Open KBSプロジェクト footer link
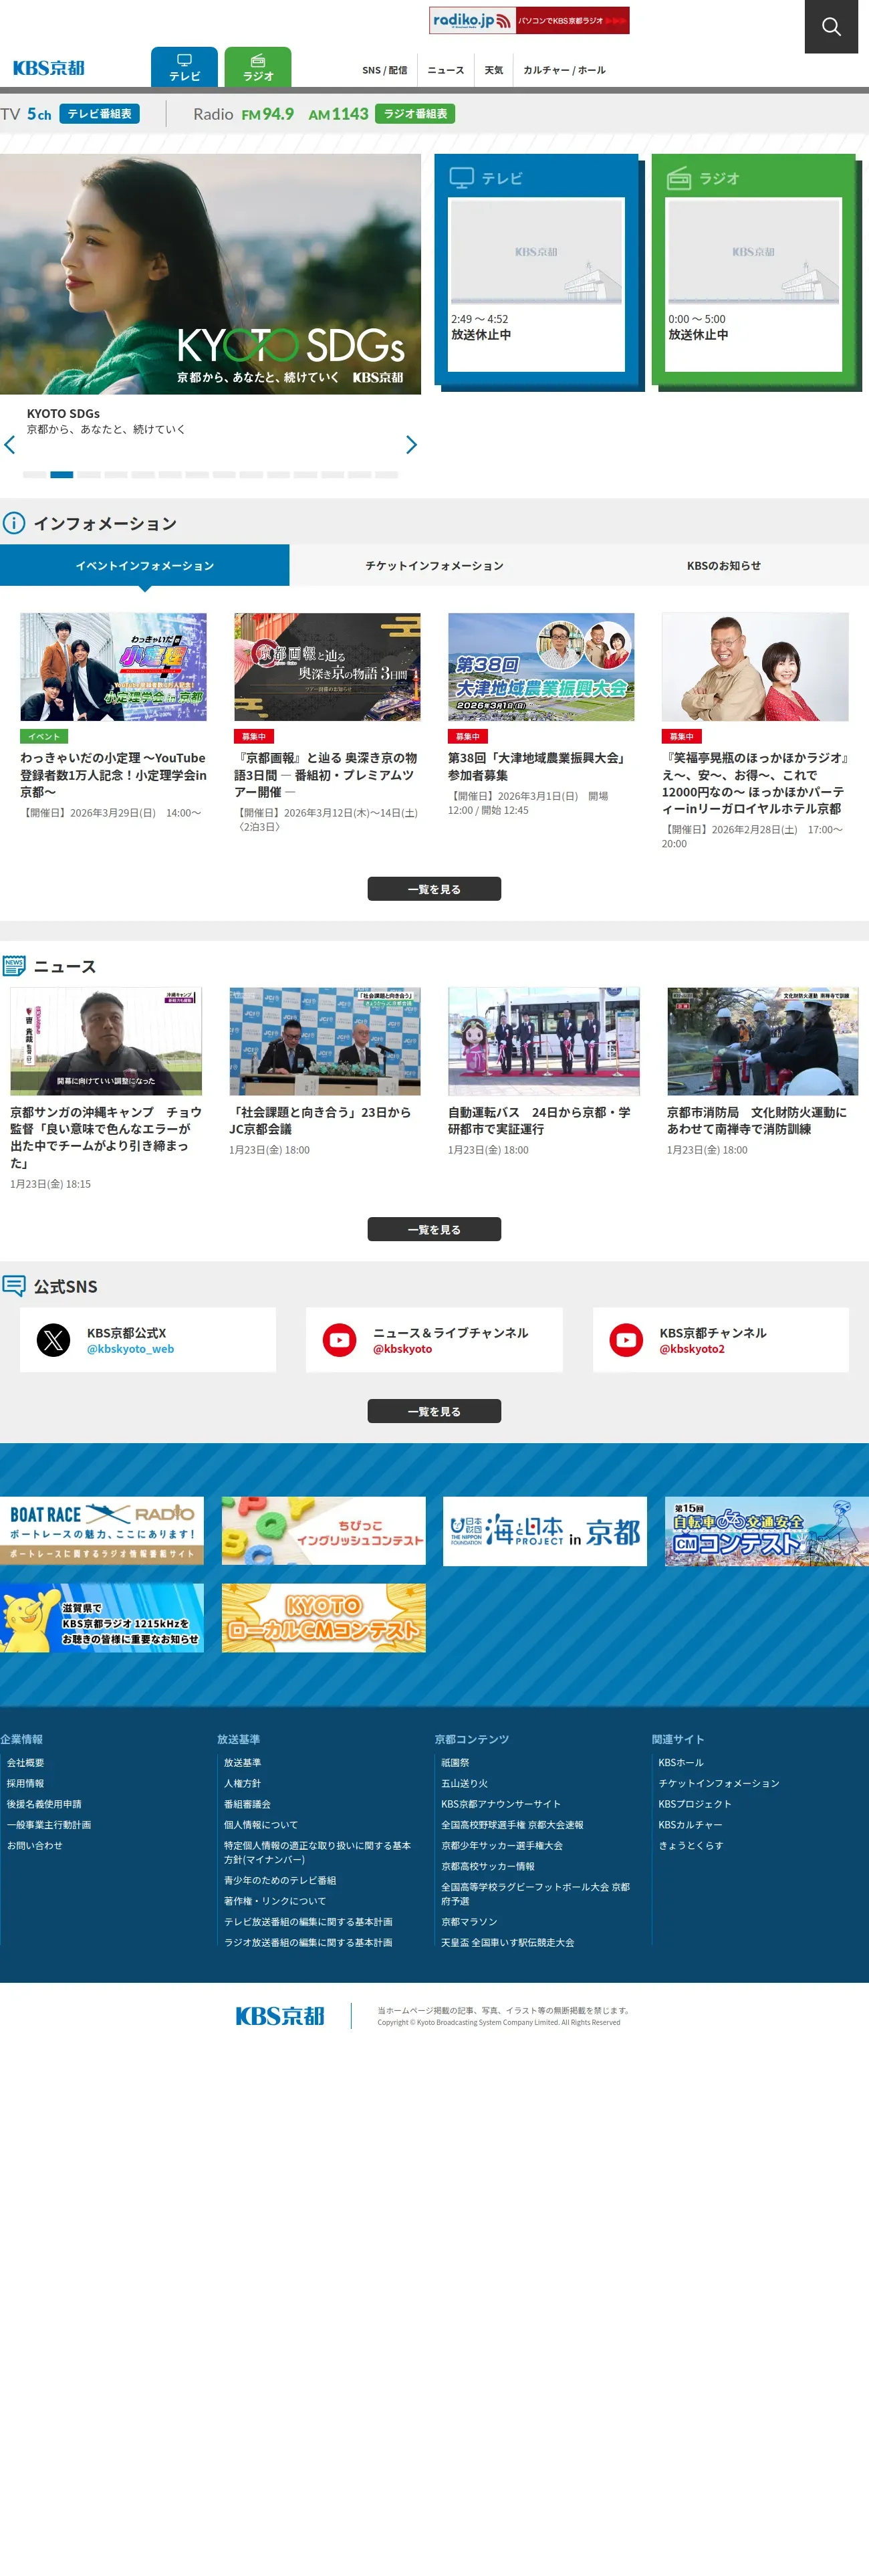Viewport: 869px width, 2576px height. [x=695, y=1804]
